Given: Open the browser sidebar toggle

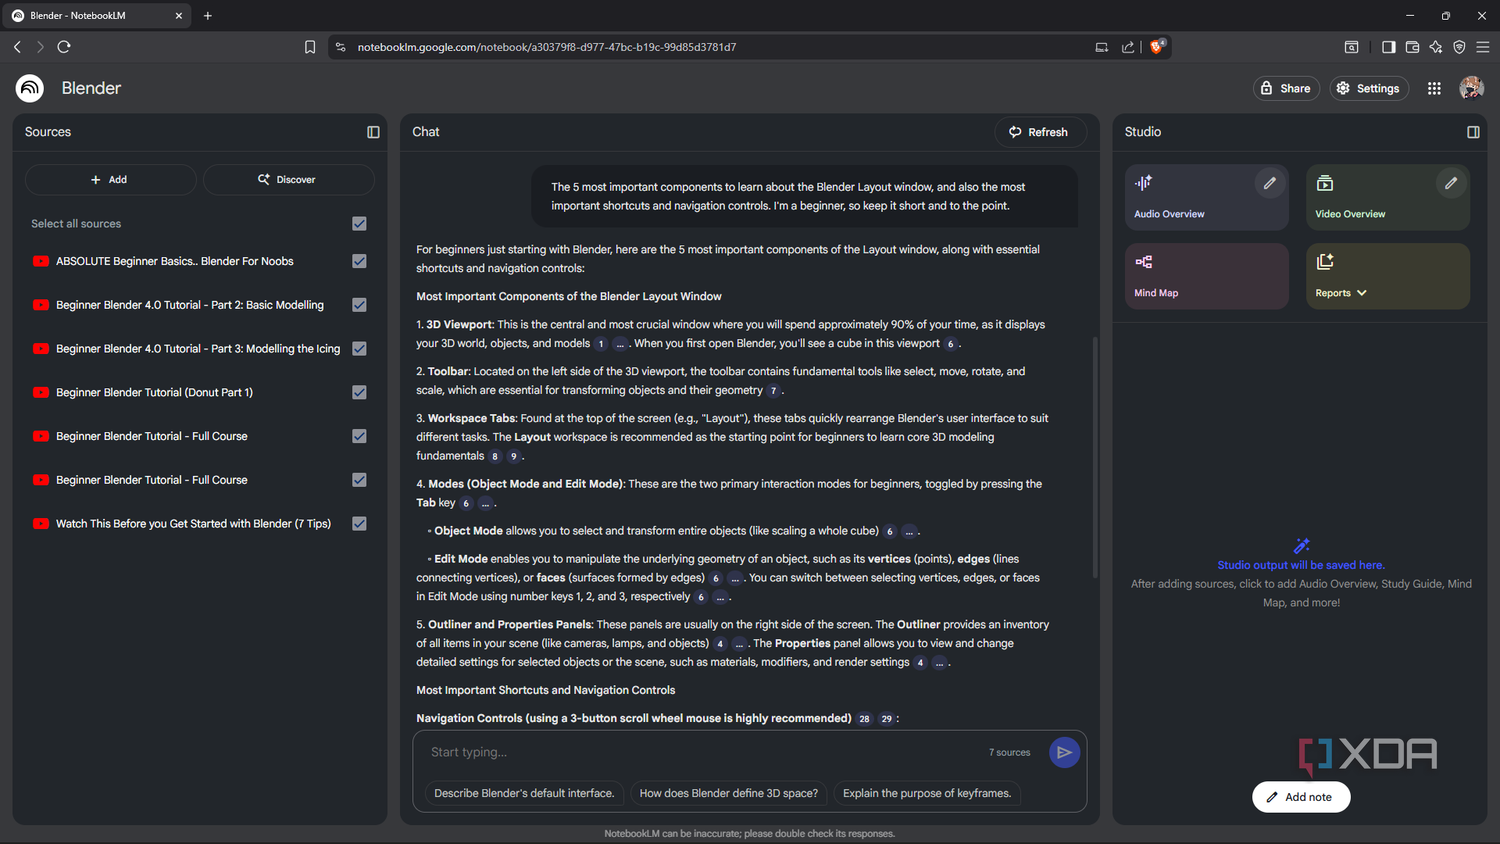Looking at the screenshot, I should (x=1388, y=47).
